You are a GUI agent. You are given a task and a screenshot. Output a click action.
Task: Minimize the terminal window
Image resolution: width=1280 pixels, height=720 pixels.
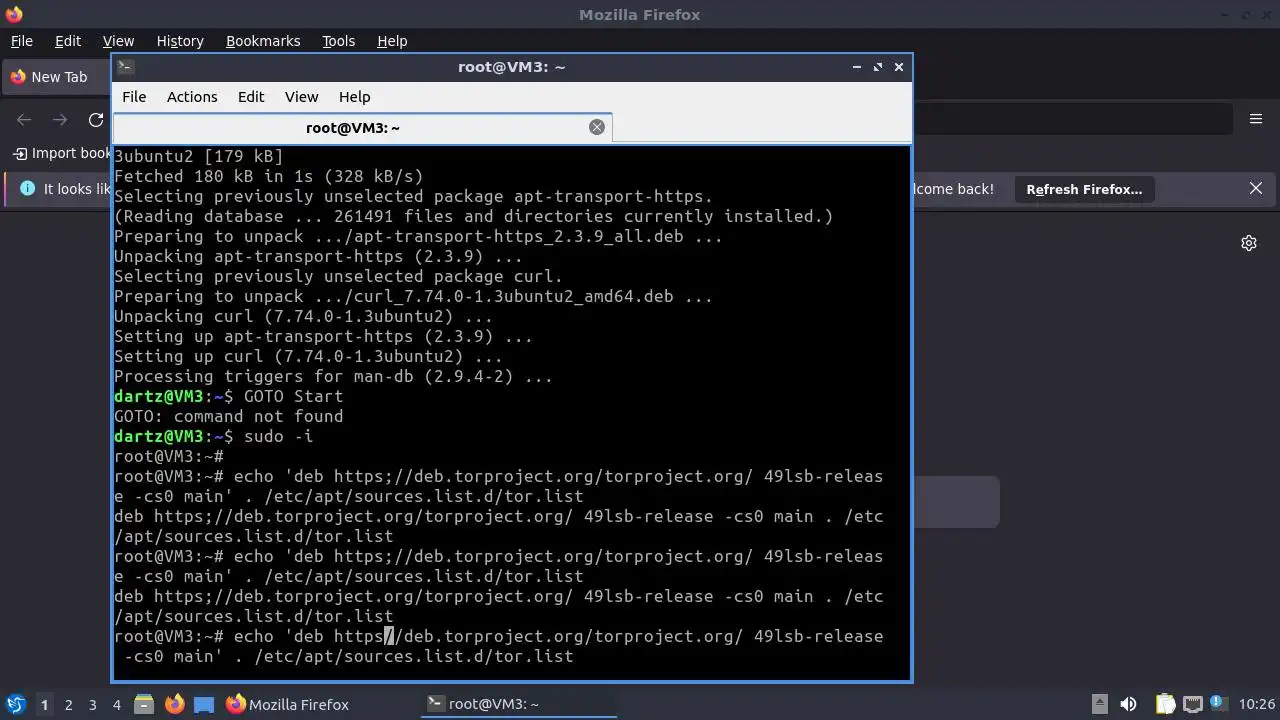(857, 67)
